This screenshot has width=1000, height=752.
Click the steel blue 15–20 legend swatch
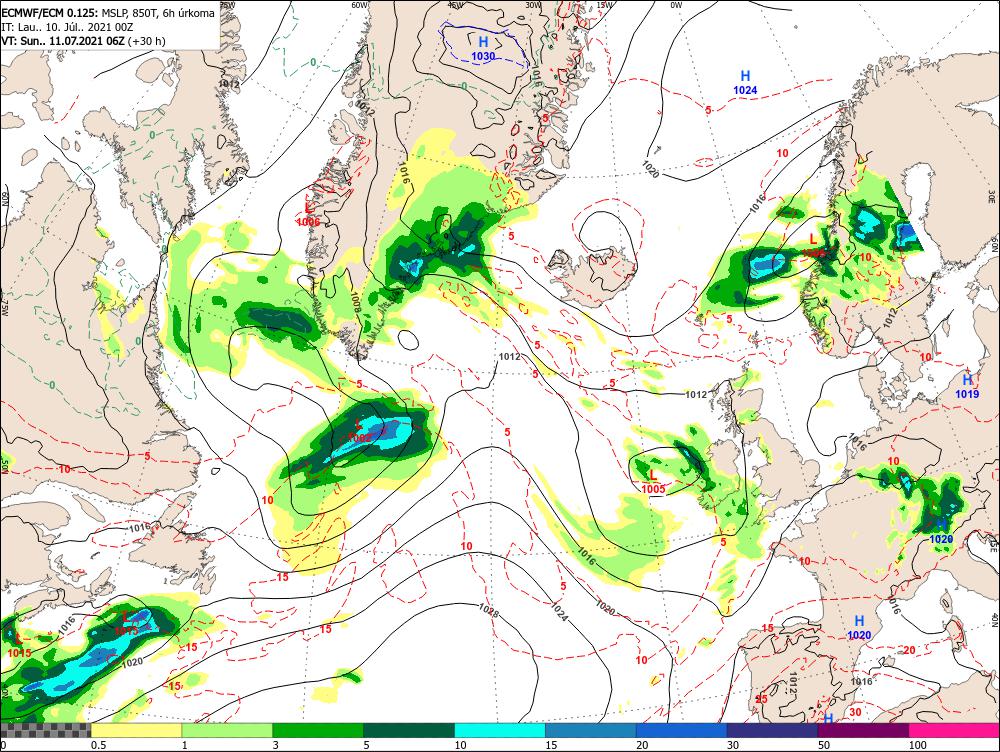click(x=591, y=730)
